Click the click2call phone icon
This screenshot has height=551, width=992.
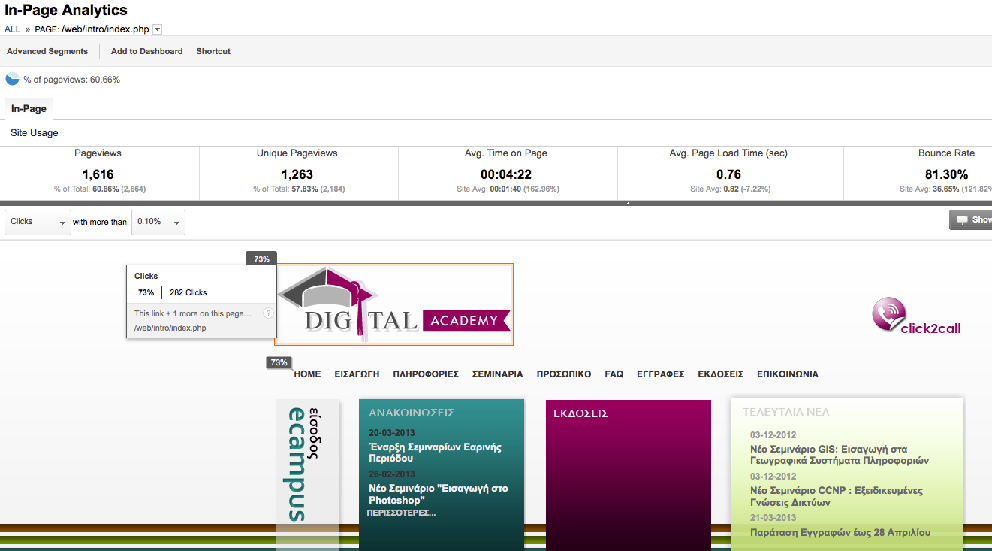(889, 314)
